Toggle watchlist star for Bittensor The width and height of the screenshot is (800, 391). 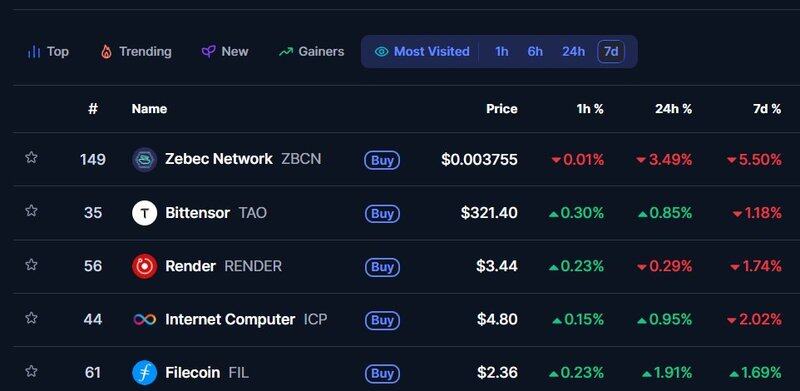pyautogui.click(x=31, y=210)
